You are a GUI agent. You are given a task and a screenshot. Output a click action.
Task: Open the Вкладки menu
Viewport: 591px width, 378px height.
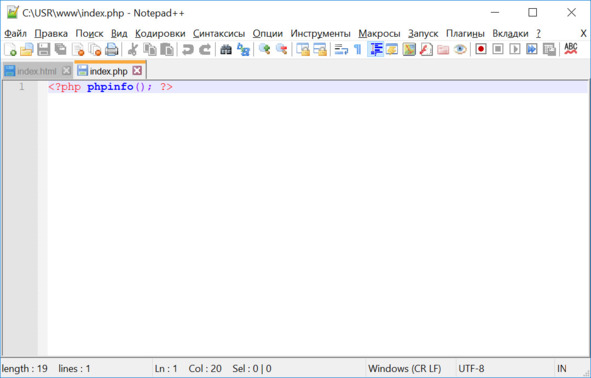pos(510,34)
